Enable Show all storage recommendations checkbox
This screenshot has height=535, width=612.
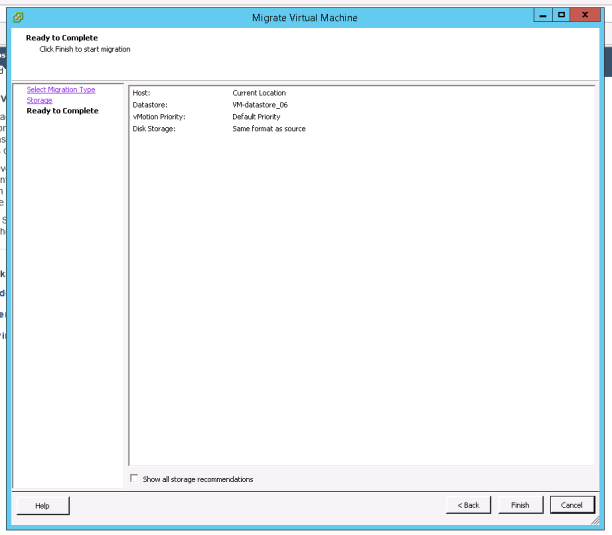pyautogui.click(x=136, y=479)
